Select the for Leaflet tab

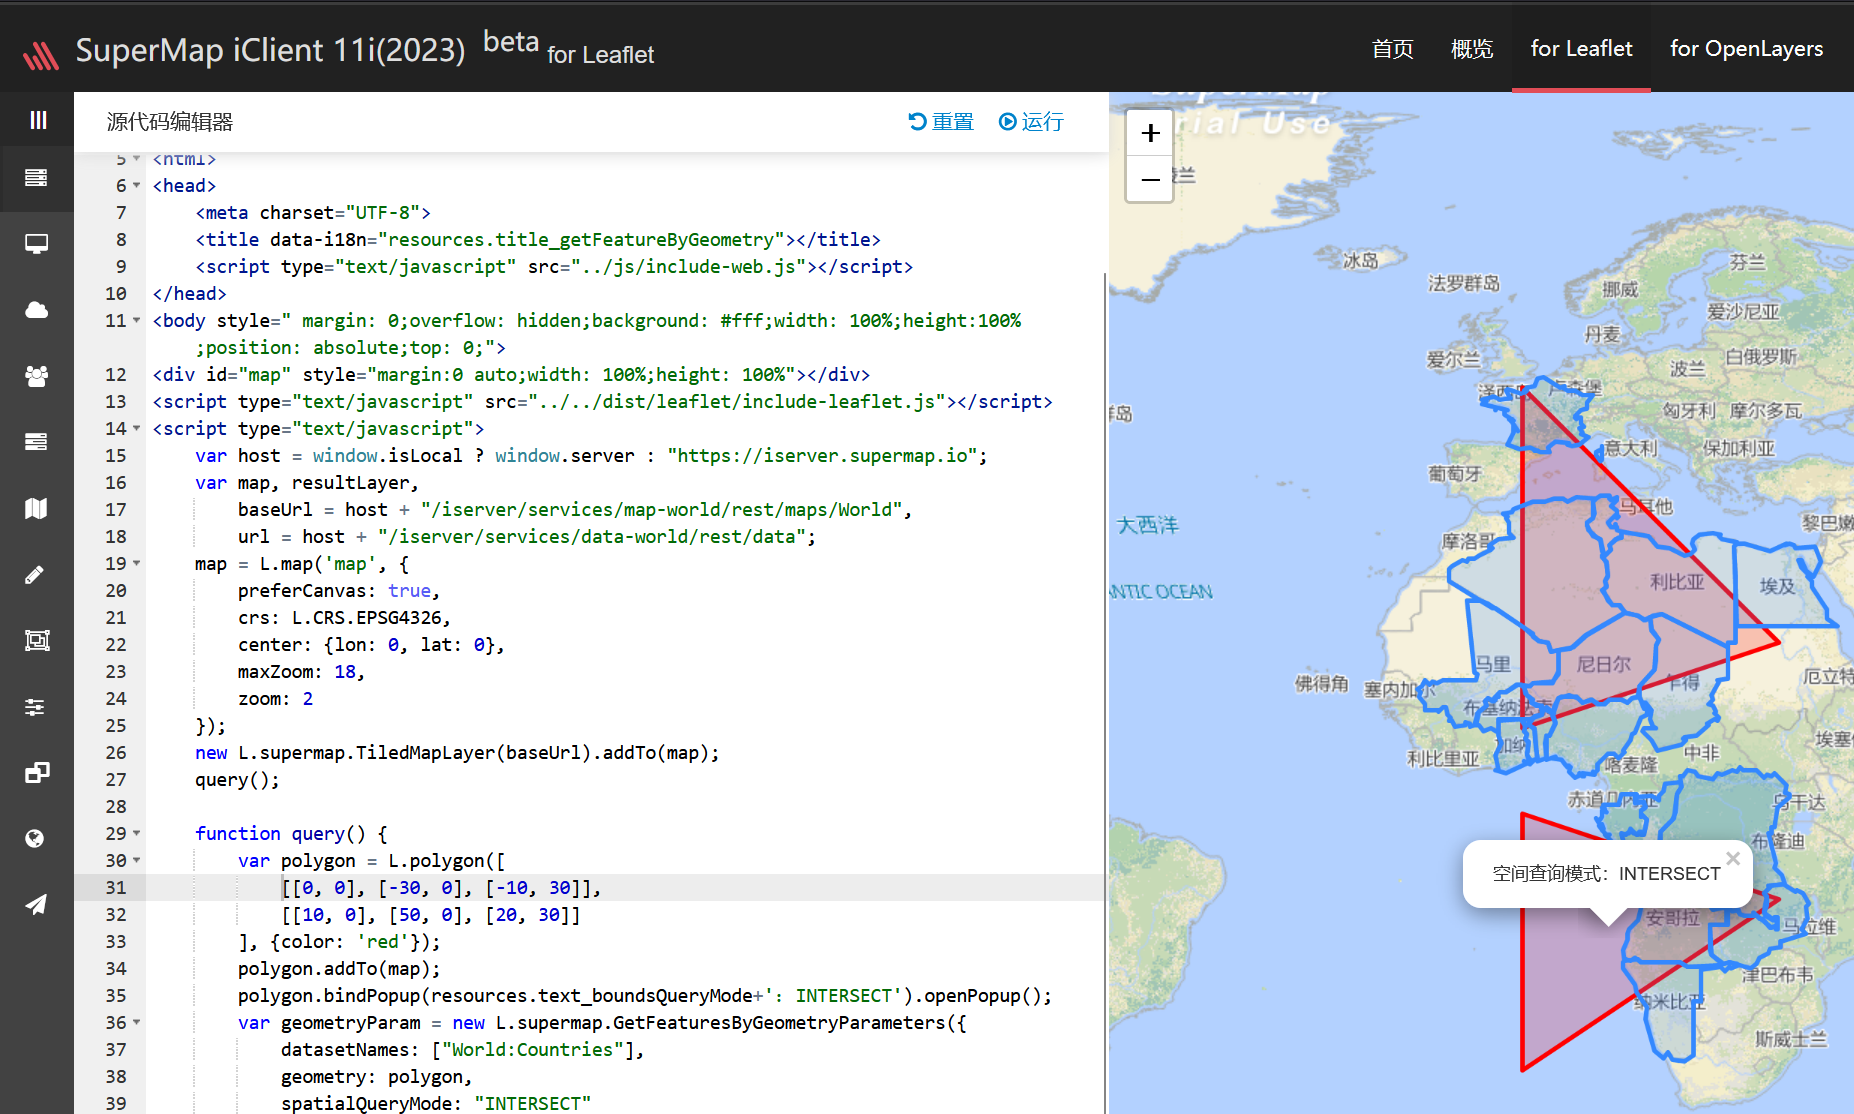[x=1581, y=49]
